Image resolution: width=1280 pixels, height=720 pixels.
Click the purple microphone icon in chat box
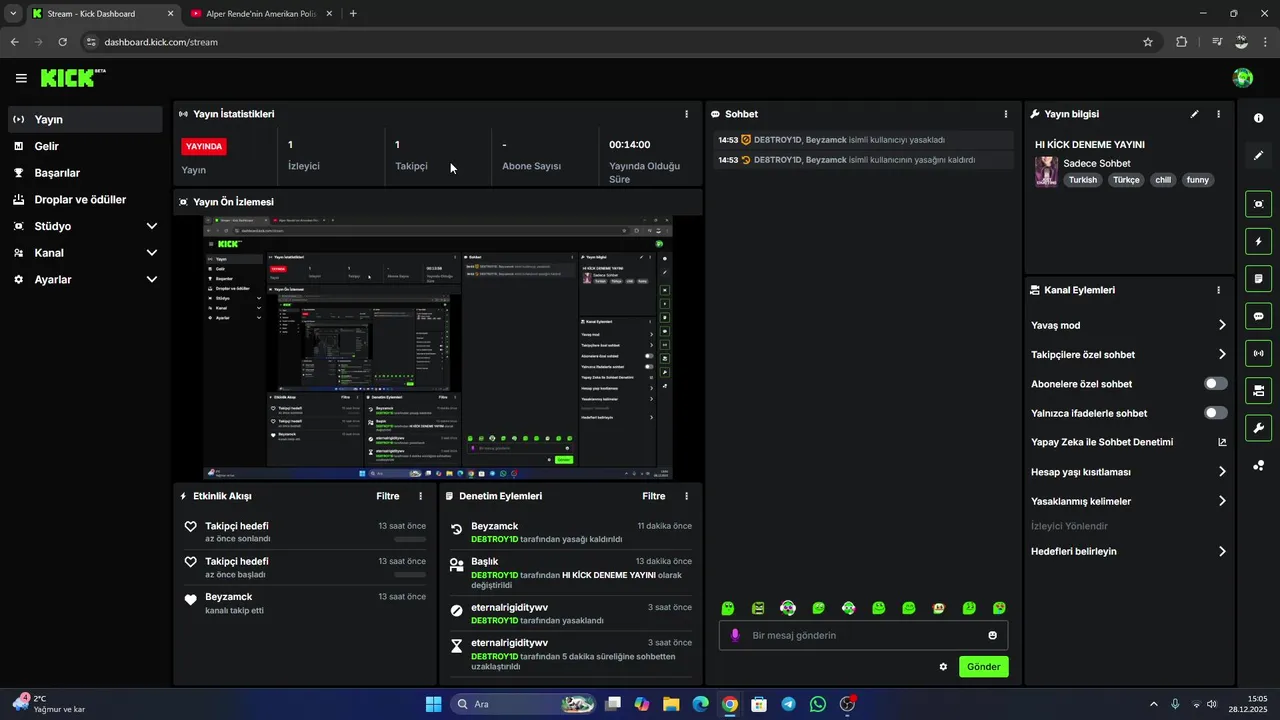click(x=735, y=635)
